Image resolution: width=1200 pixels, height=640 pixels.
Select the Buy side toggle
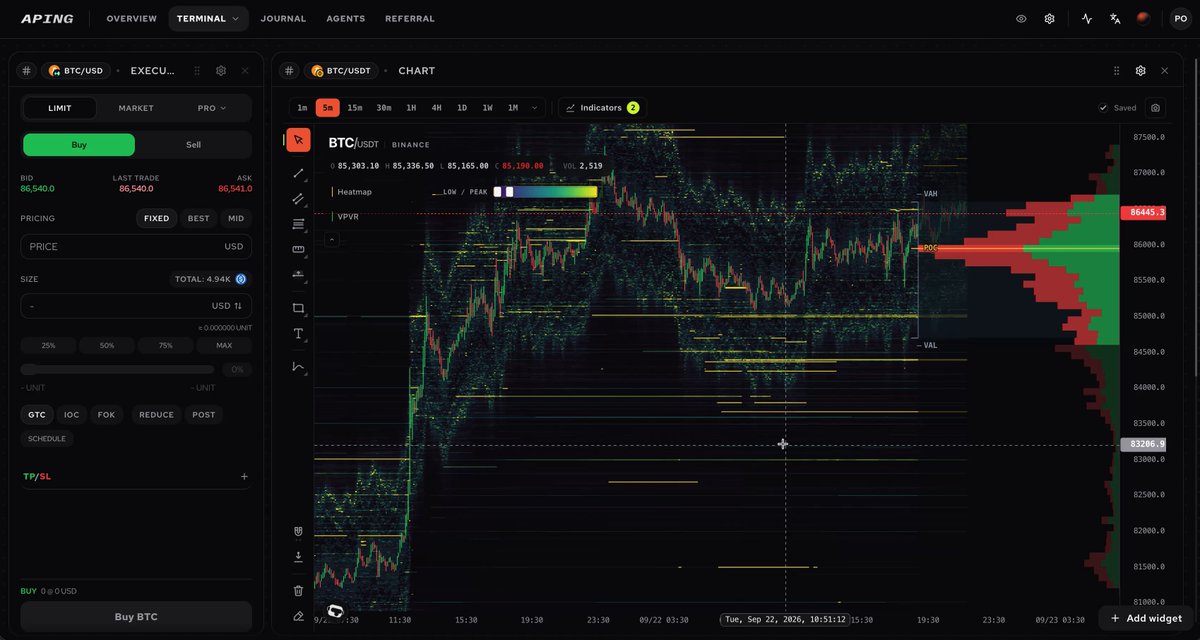pyautogui.click(x=79, y=145)
